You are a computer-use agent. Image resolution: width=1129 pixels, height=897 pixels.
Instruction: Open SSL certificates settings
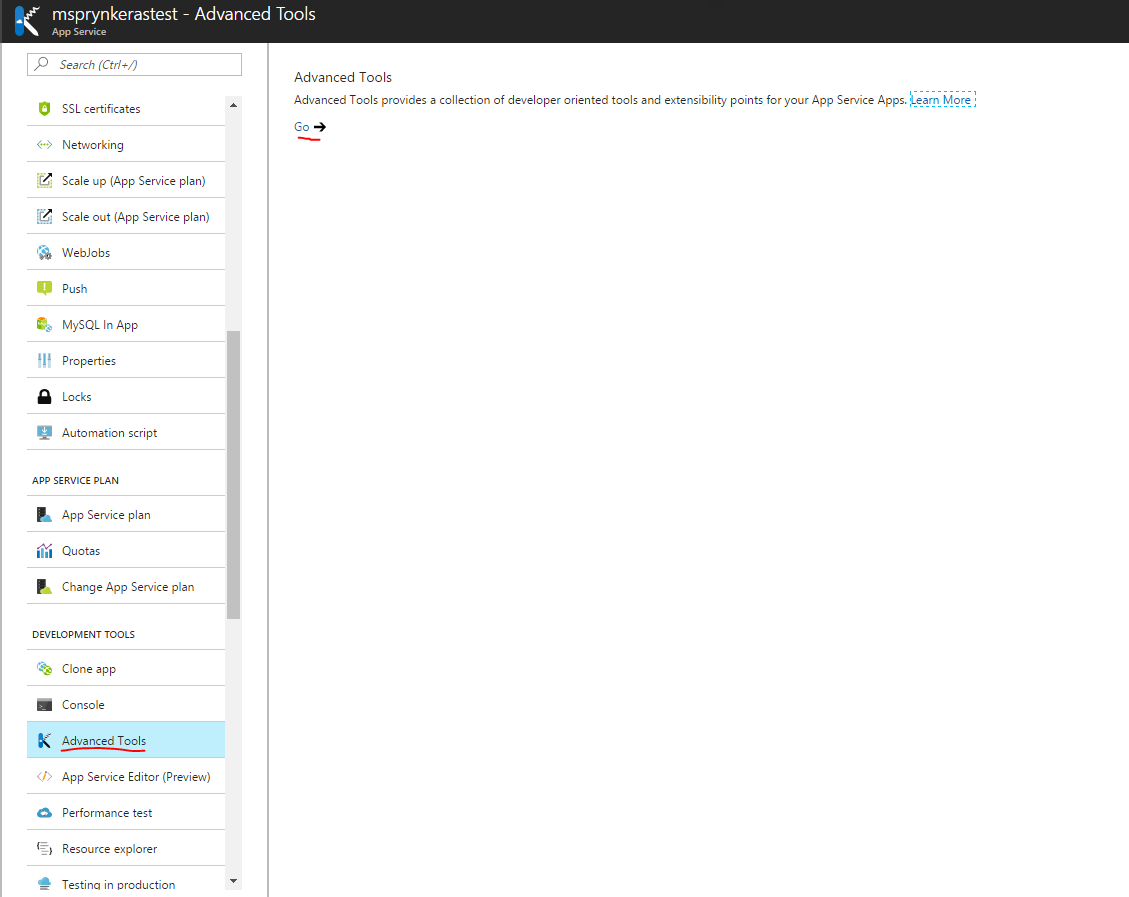tap(126, 109)
